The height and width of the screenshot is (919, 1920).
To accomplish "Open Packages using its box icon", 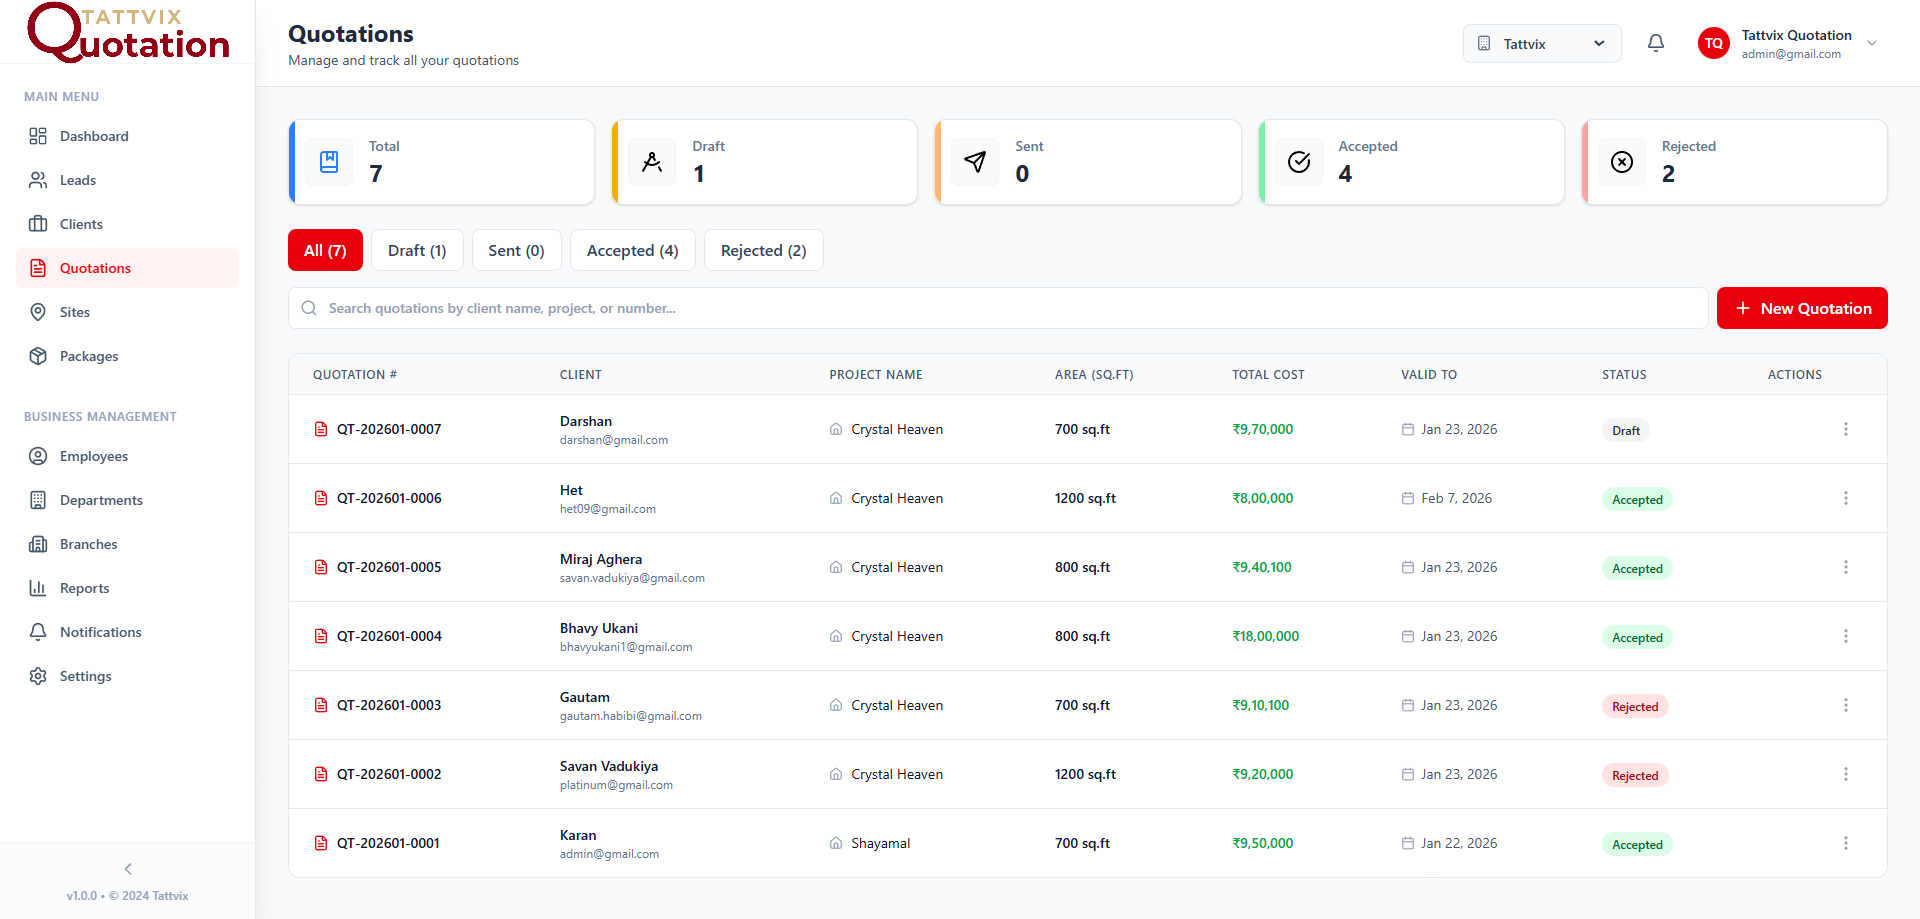I will tap(37, 356).
